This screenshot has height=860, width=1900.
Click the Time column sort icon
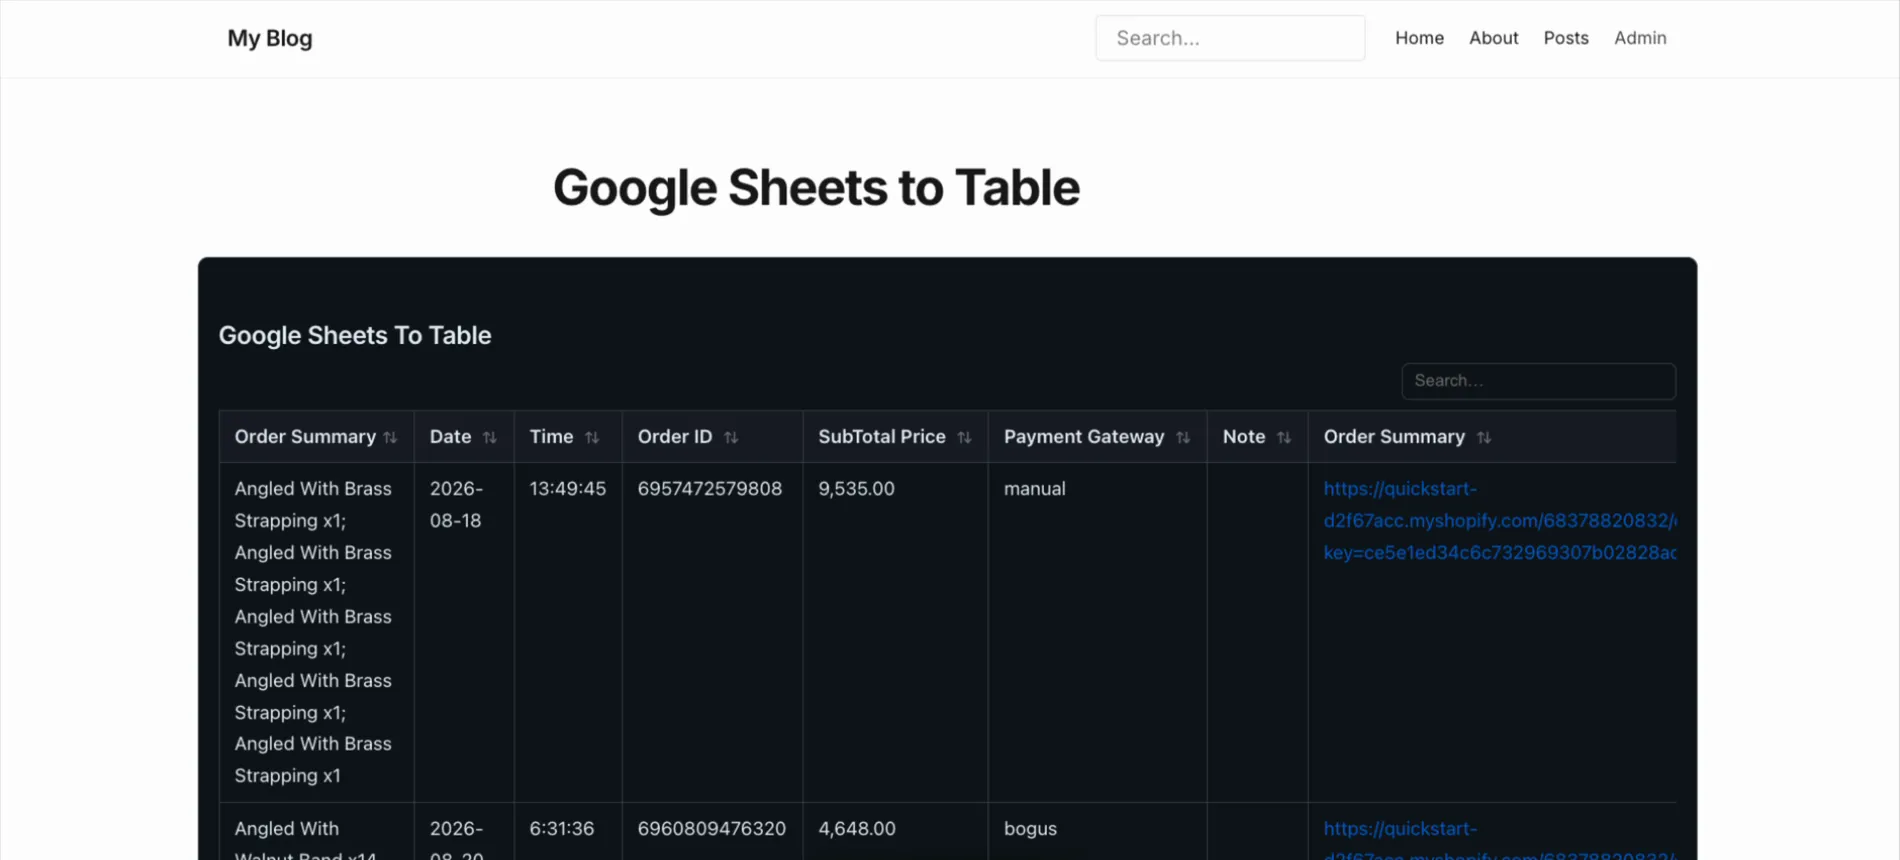592,437
